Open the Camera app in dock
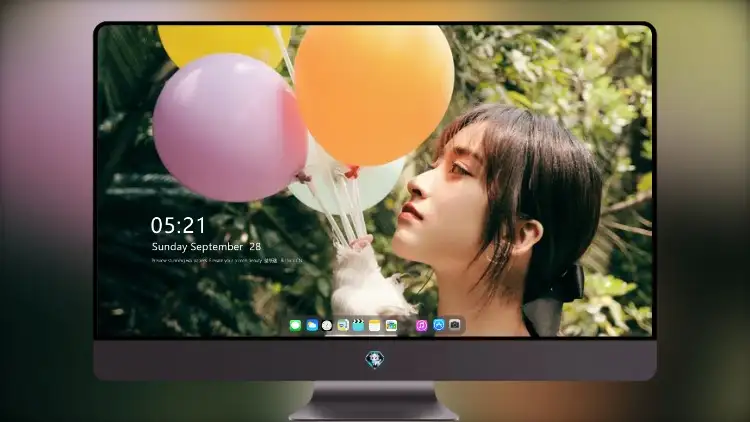The width and height of the screenshot is (750, 422). point(455,325)
